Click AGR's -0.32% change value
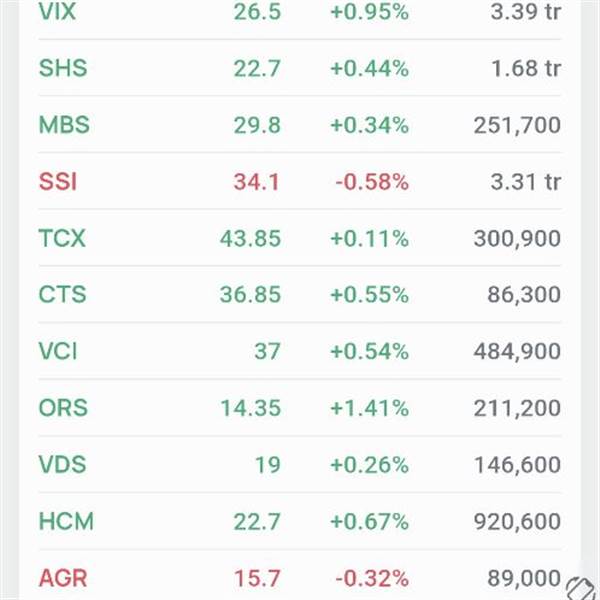The image size is (600, 600). (369, 578)
